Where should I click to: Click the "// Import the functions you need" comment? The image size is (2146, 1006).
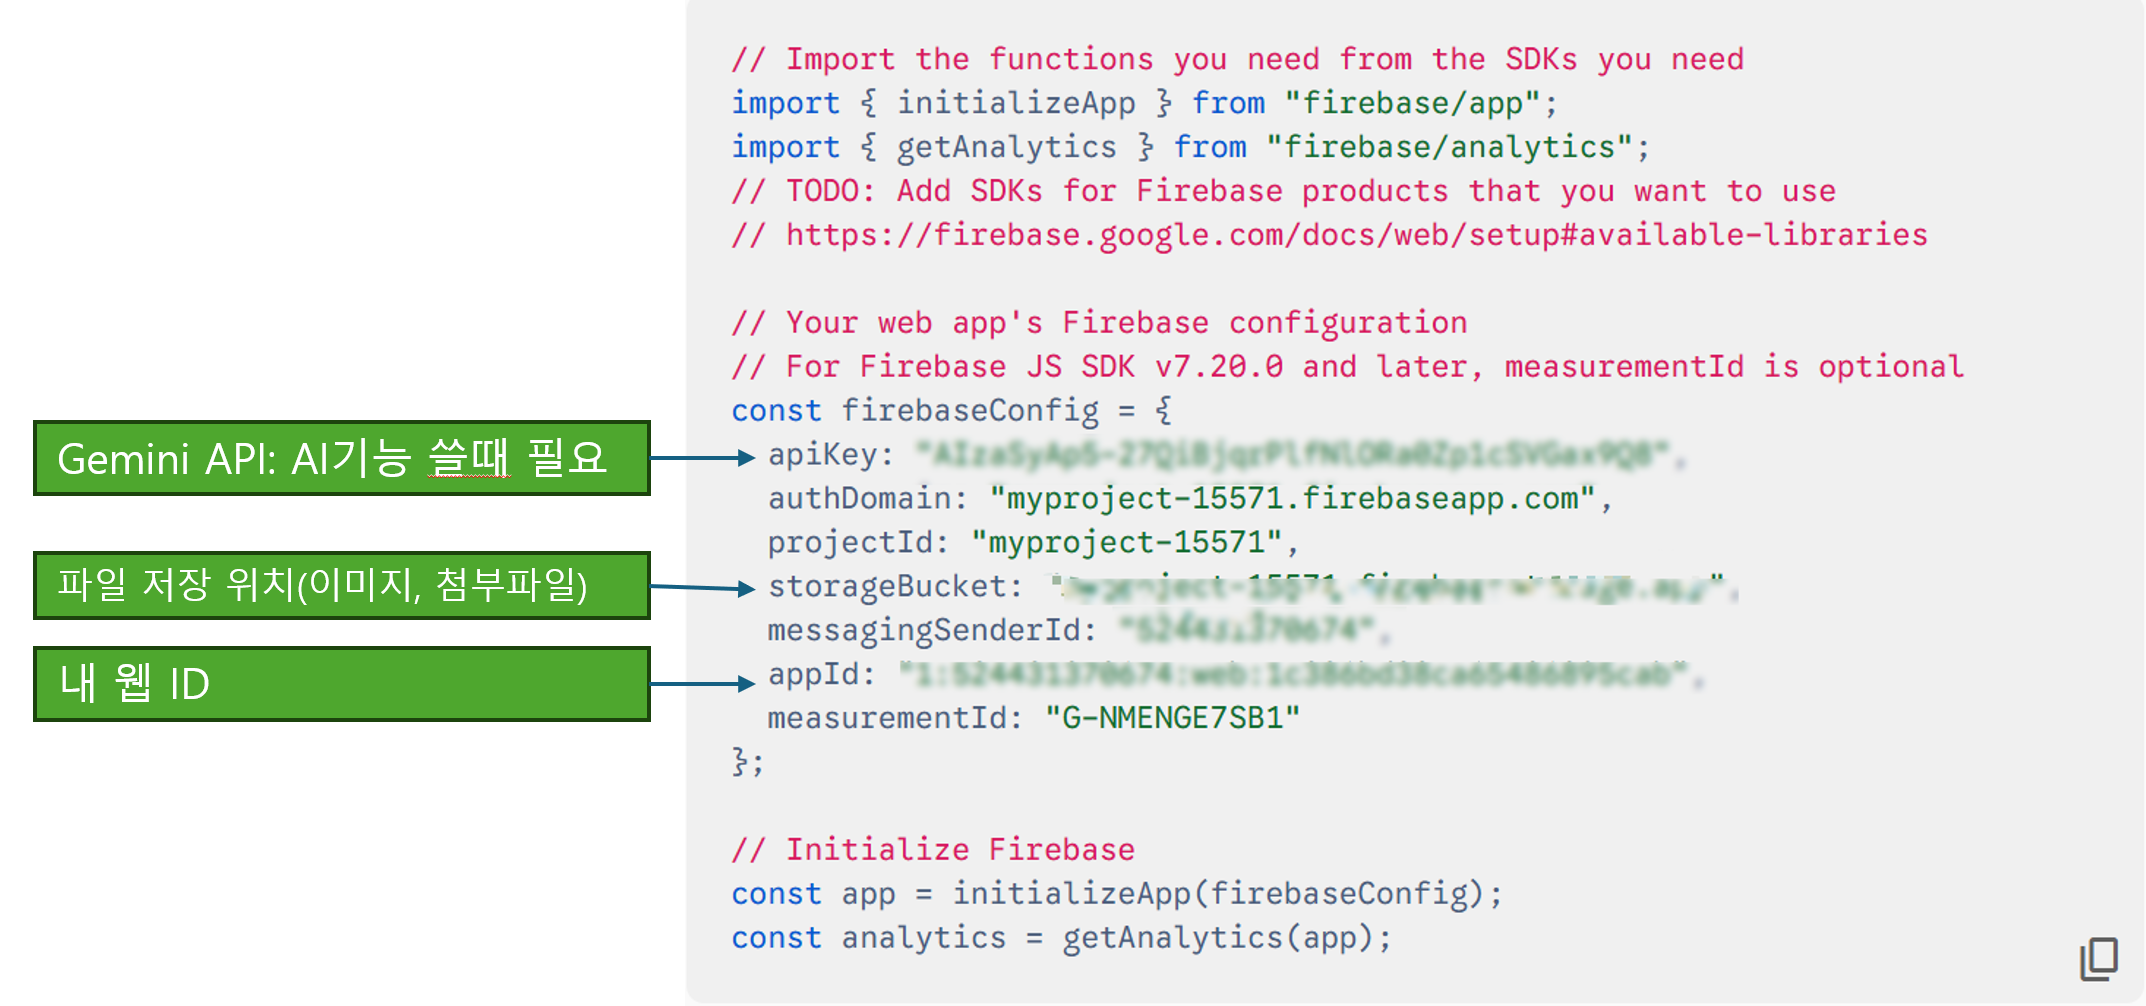pos(1237,59)
